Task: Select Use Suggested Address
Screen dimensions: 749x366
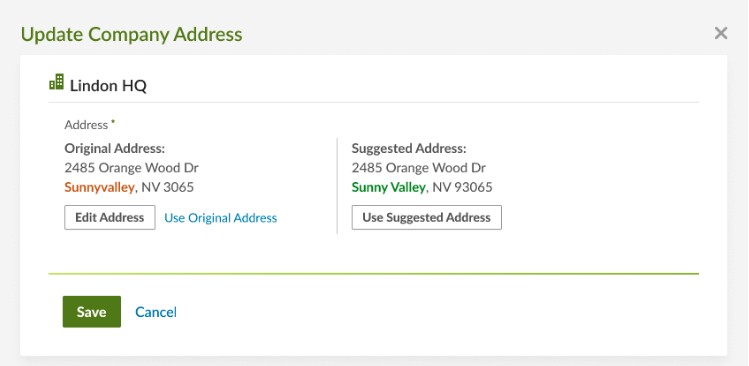Action: (x=427, y=217)
